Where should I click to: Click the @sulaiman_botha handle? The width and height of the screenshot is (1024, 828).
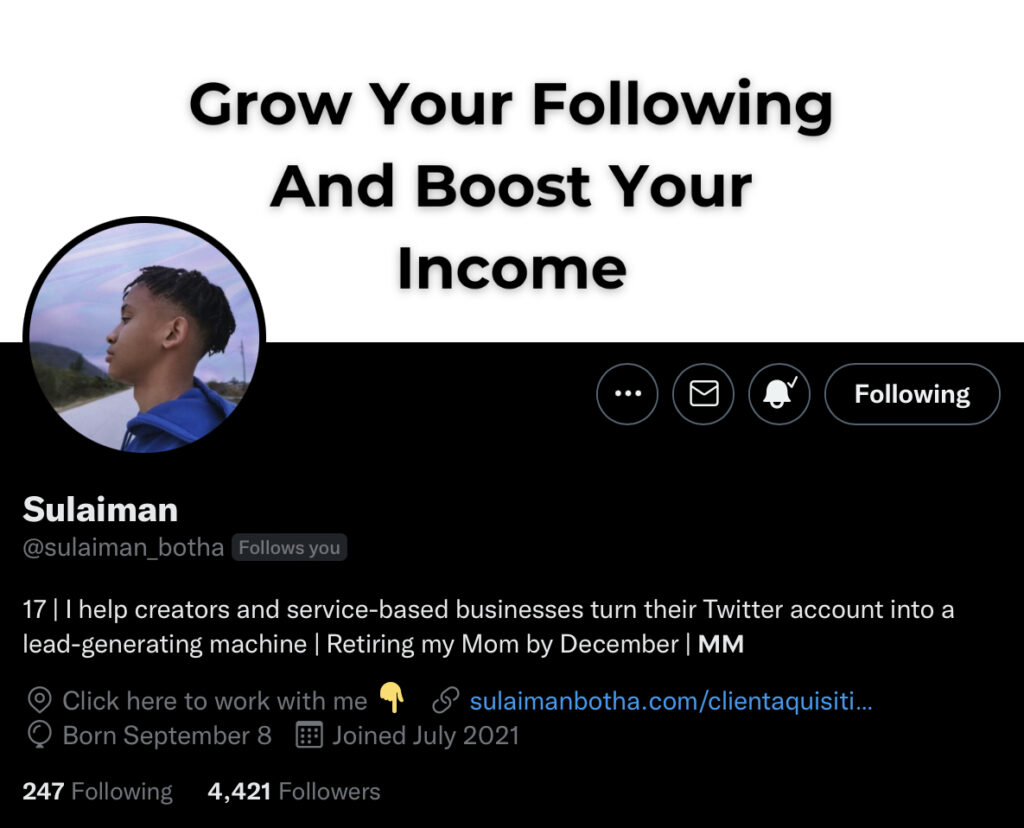[x=123, y=548]
